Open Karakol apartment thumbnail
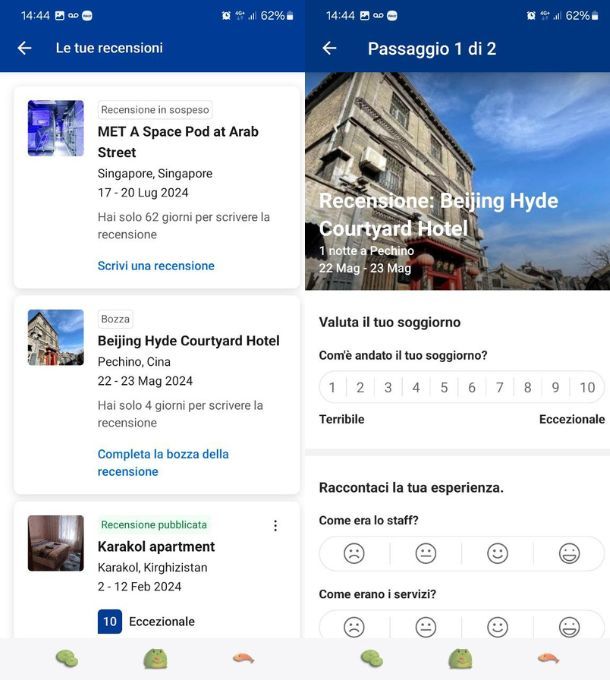This screenshot has width=610, height=680. pos(56,543)
